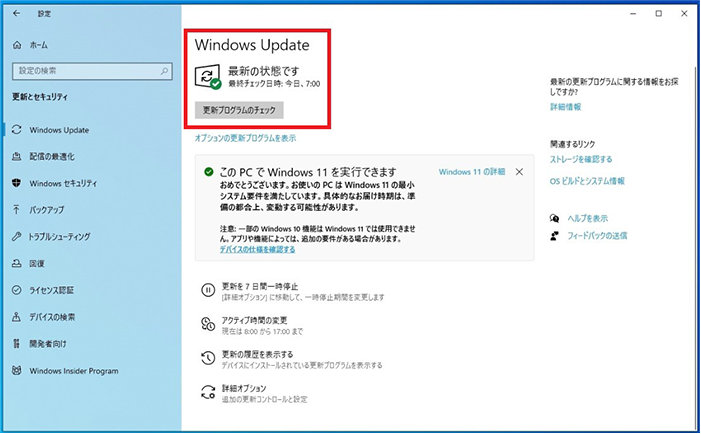Open 回復 (Recovery) in sidebar
This screenshot has width=701, height=434.
[x=37, y=263]
